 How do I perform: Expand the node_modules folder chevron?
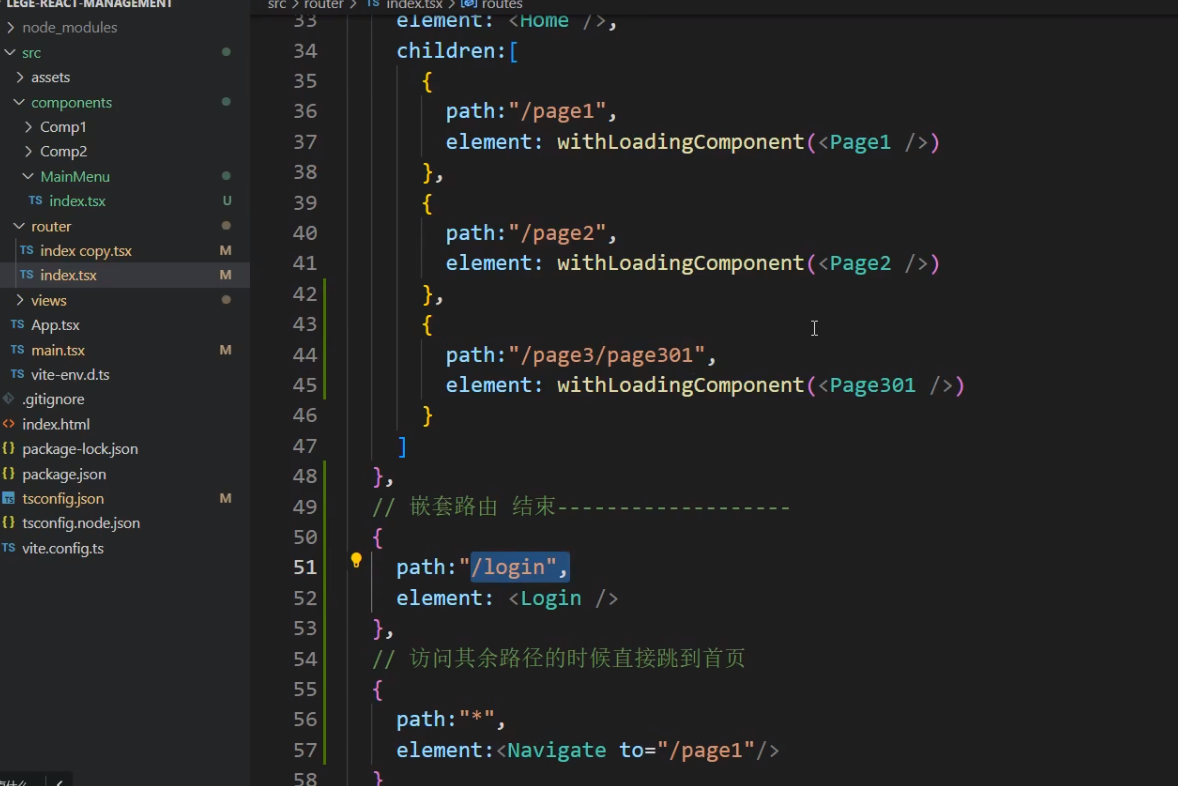point(11,28)
